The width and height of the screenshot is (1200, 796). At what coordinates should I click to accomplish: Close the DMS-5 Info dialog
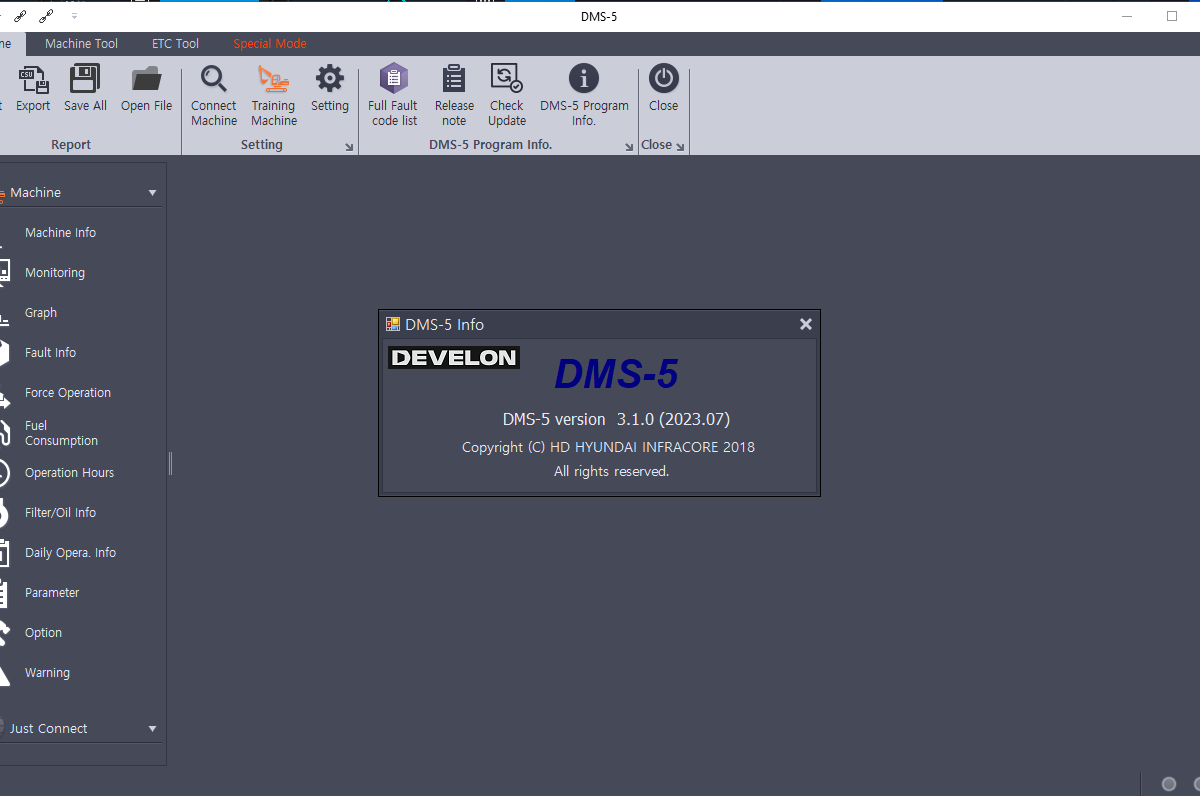coord(805,323)
